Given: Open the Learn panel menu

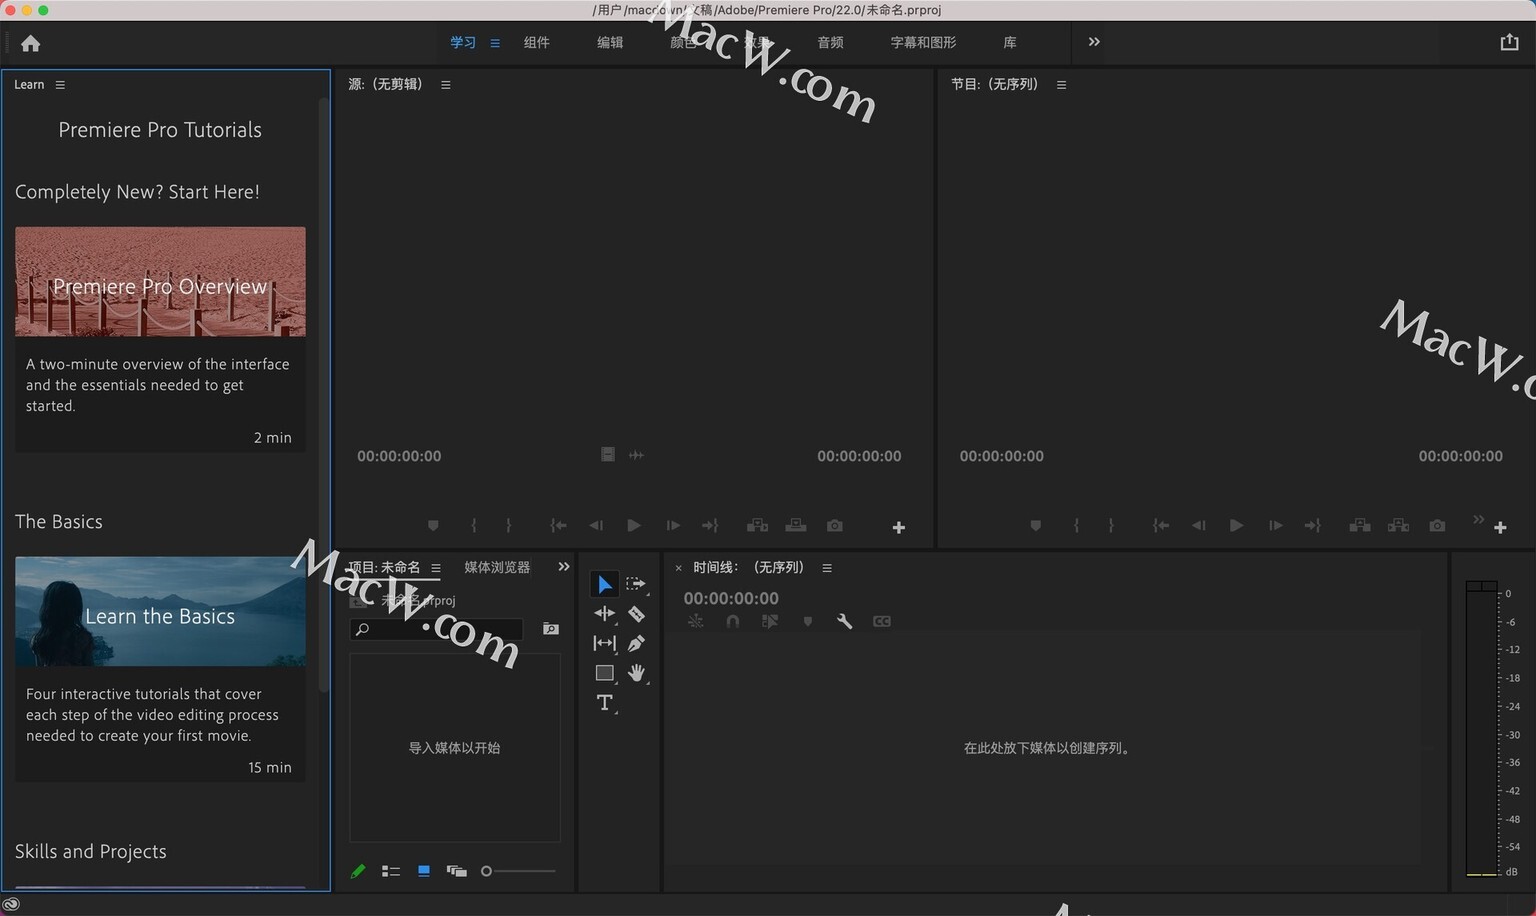Looking at the screenshot, I should tap(60, 85).
